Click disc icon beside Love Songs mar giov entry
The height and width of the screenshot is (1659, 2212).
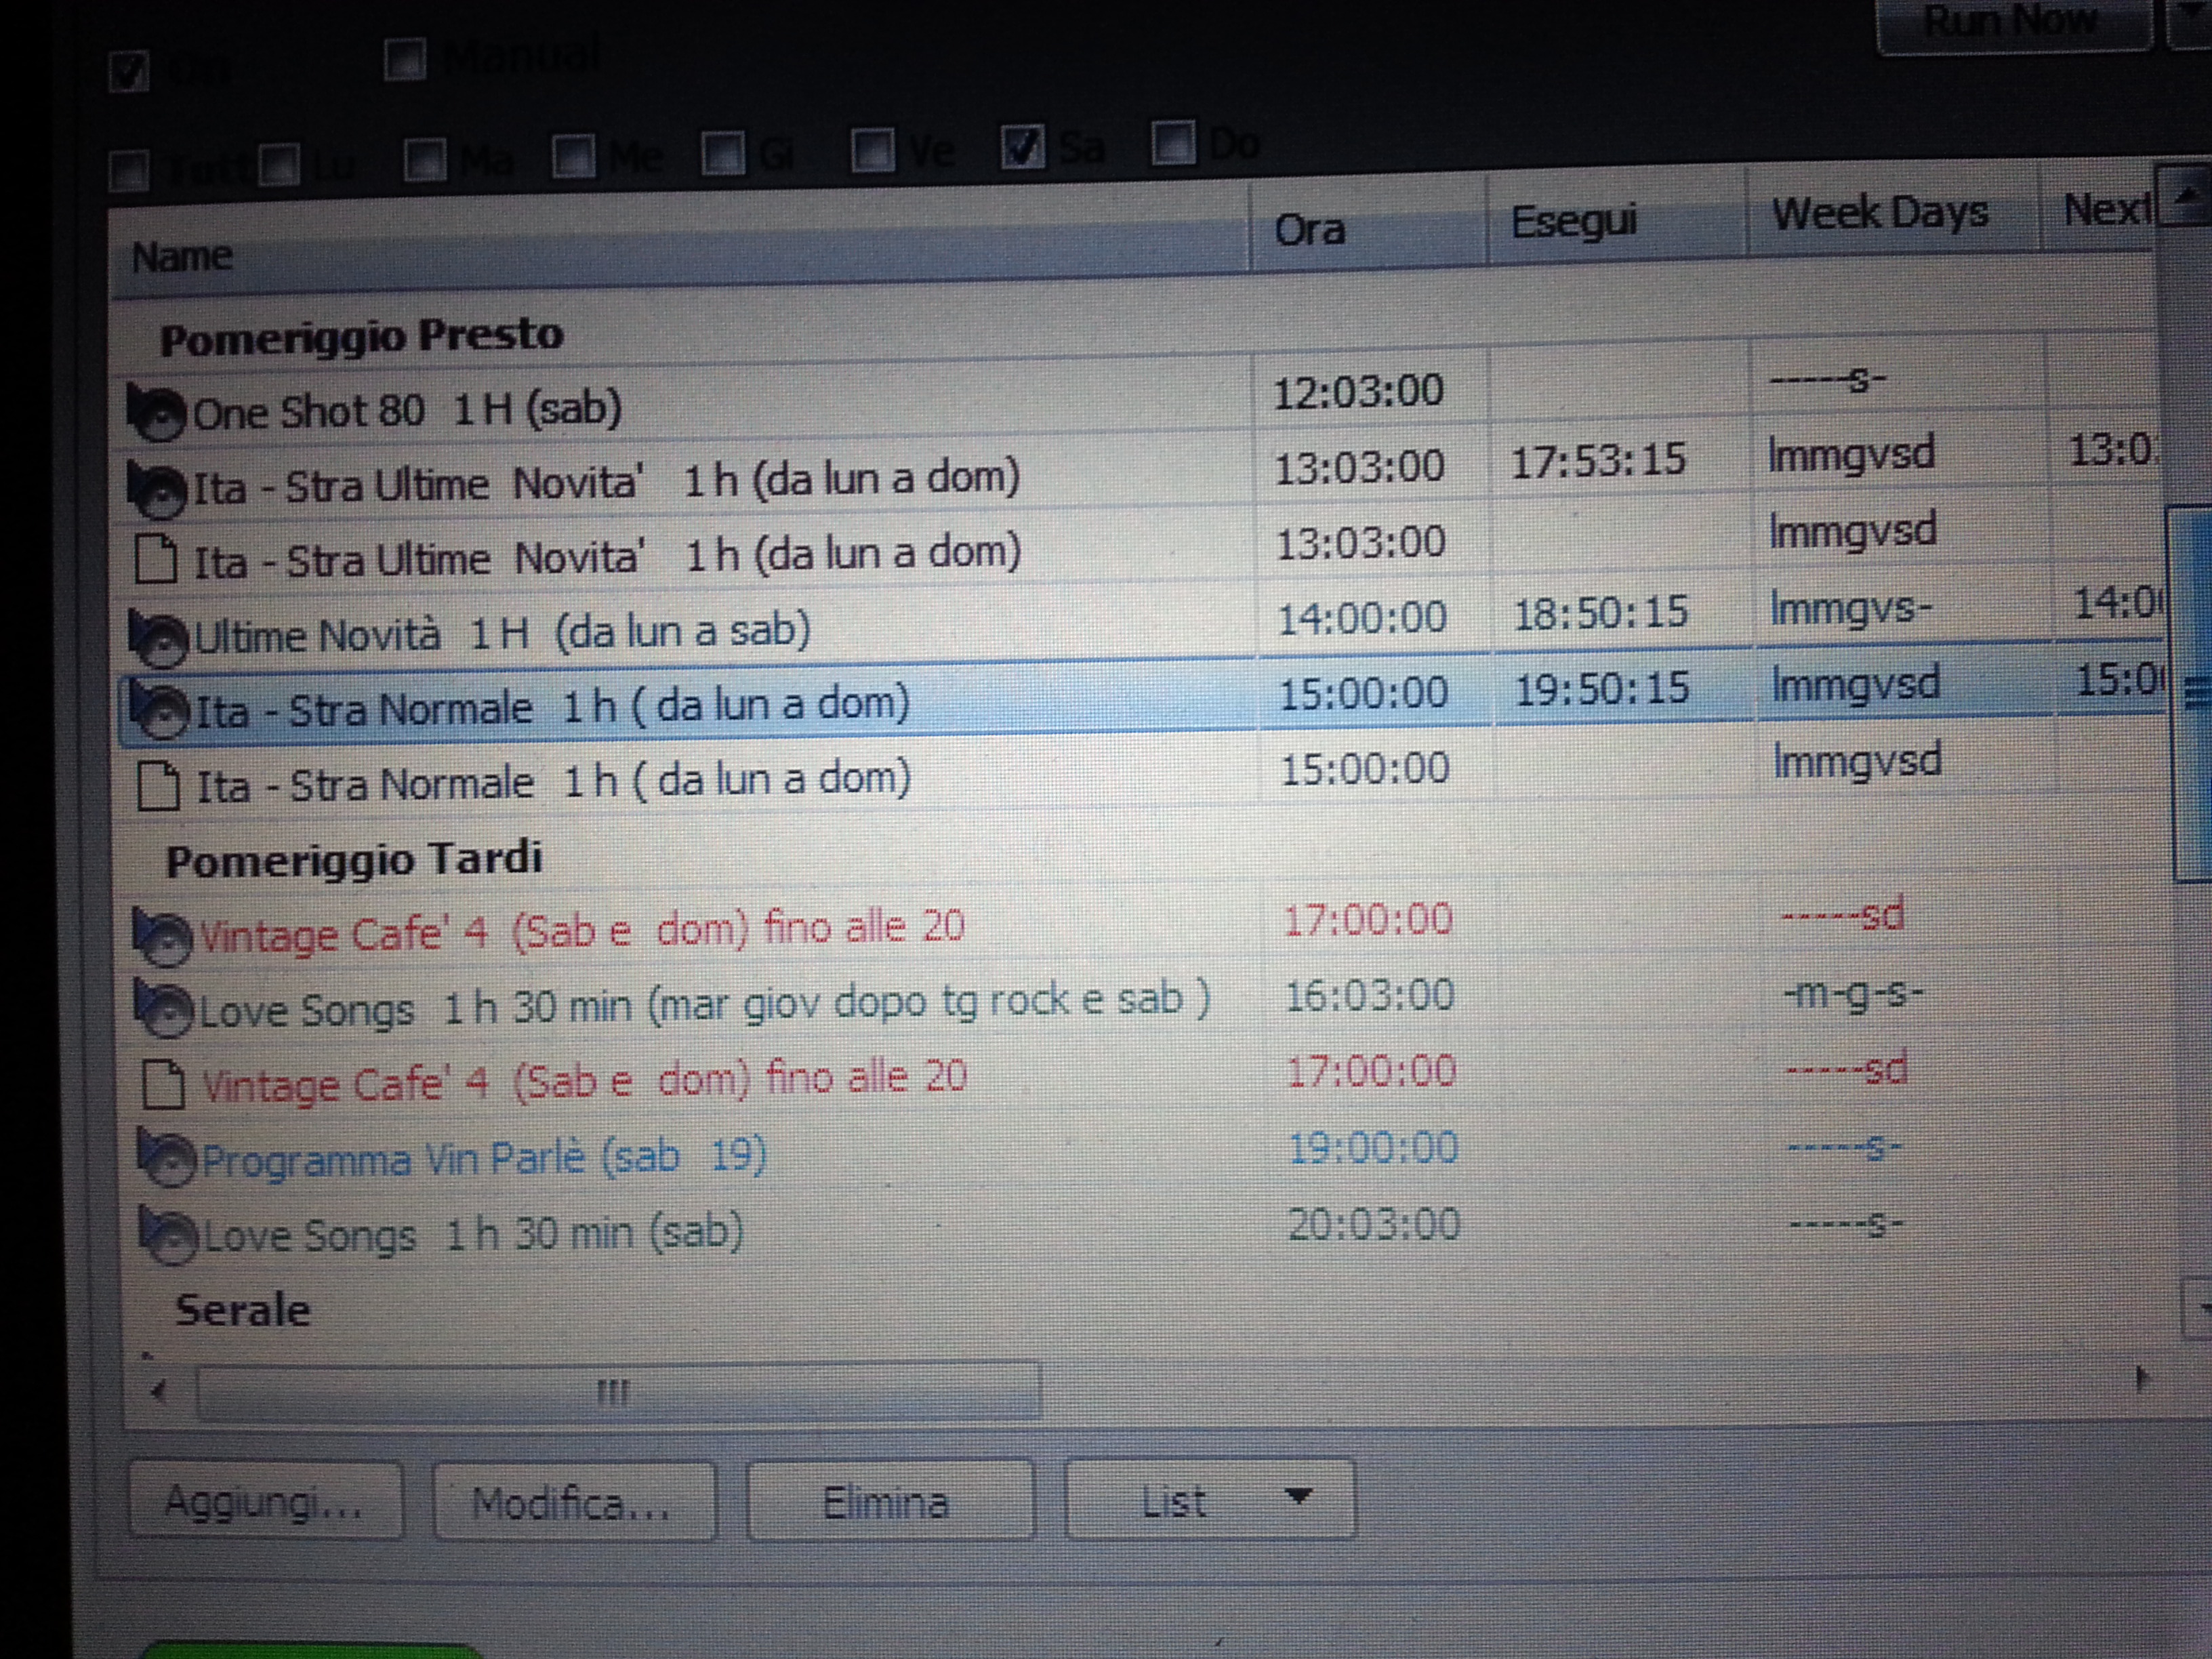(163, 1010)
